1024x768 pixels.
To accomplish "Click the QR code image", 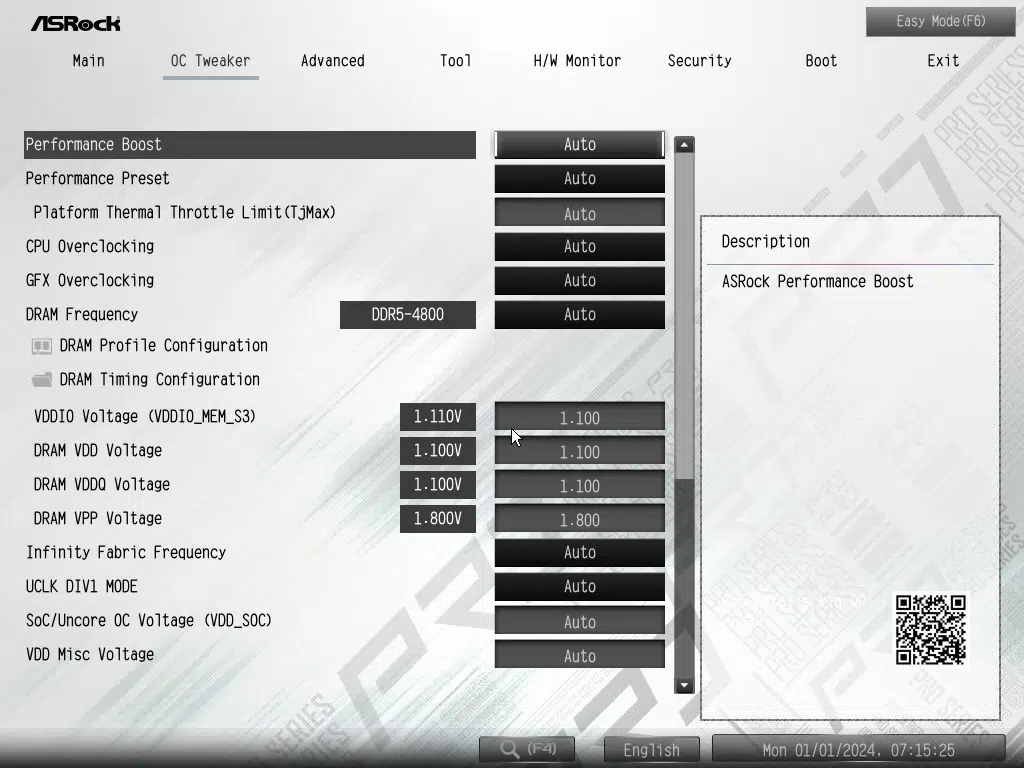I will point(930,630).
